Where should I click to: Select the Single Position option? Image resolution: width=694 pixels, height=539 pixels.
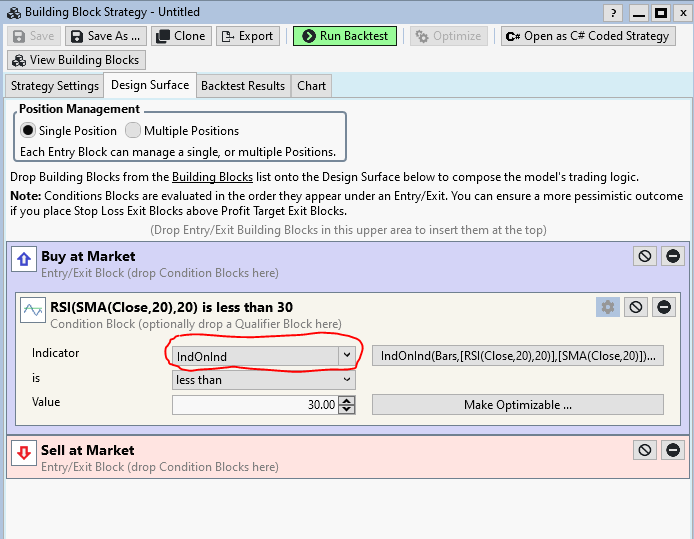pyautogui.click(x=28, y=131)
